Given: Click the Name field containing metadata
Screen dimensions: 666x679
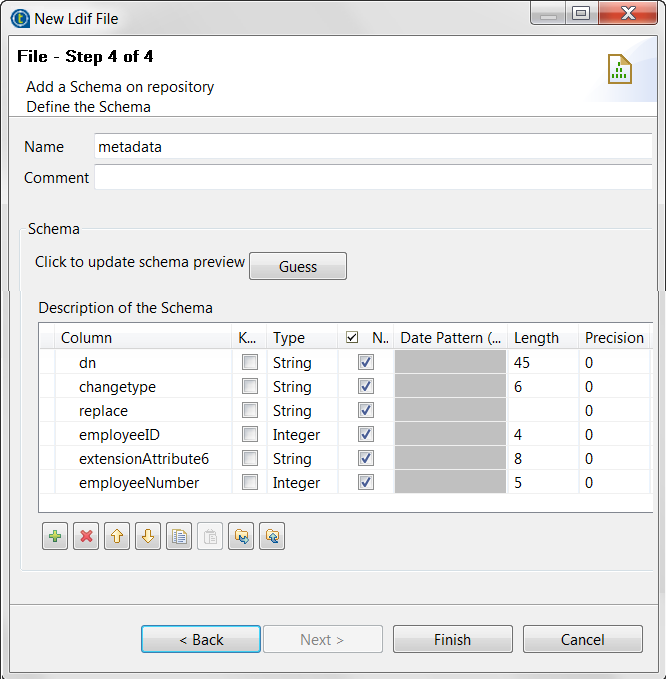Looking at the screenshot, I should 373,147.
